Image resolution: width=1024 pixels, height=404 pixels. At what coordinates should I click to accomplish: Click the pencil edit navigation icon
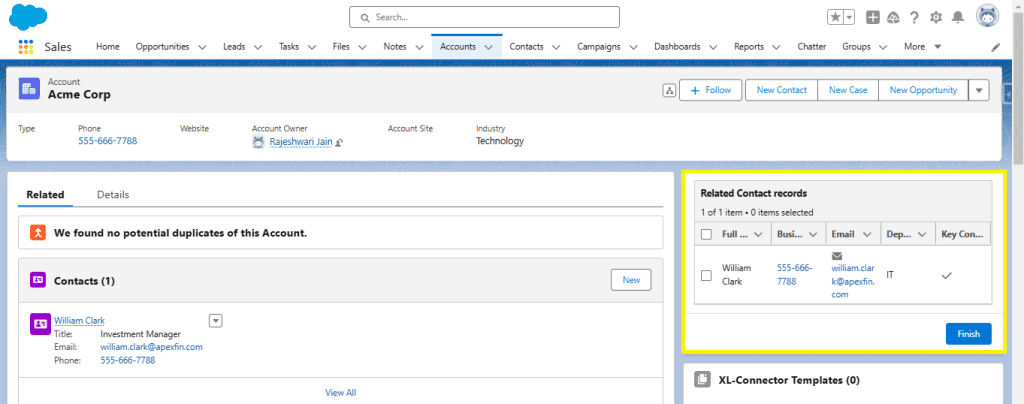click(995, 47)
